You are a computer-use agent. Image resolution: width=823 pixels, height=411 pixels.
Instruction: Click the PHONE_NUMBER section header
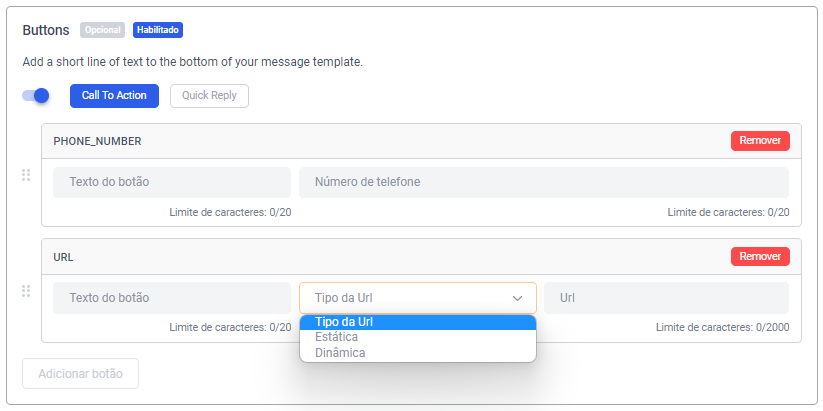click(98, 141)
